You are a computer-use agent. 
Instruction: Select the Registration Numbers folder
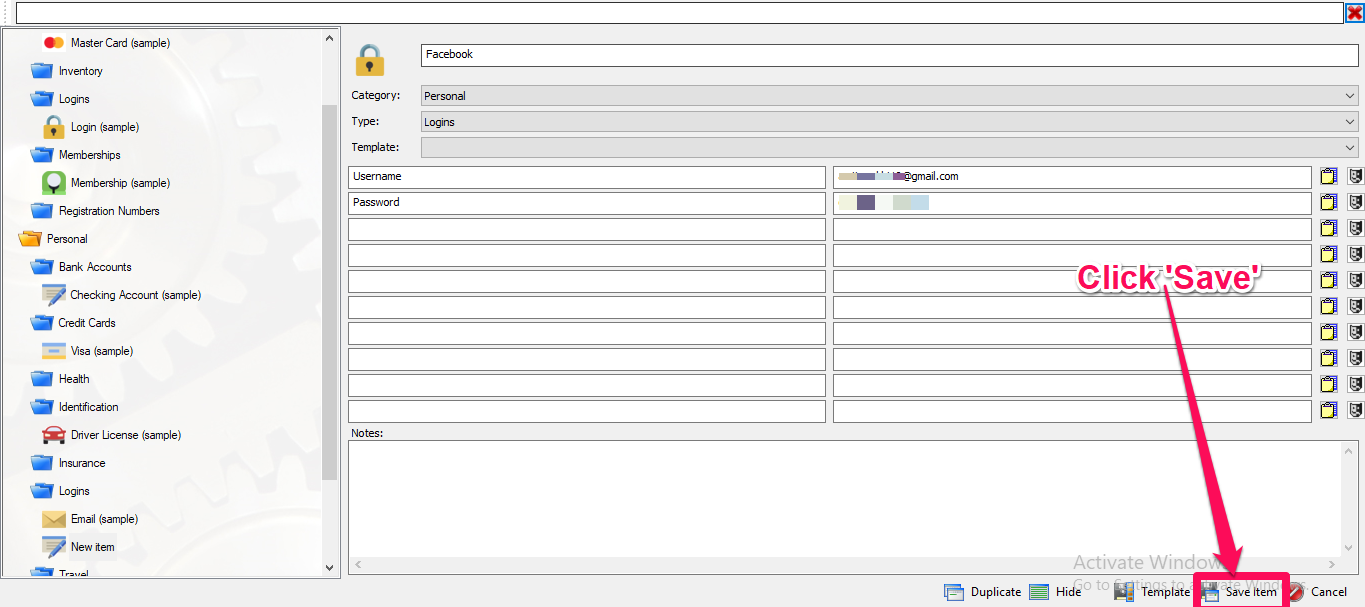coord(95,211)
